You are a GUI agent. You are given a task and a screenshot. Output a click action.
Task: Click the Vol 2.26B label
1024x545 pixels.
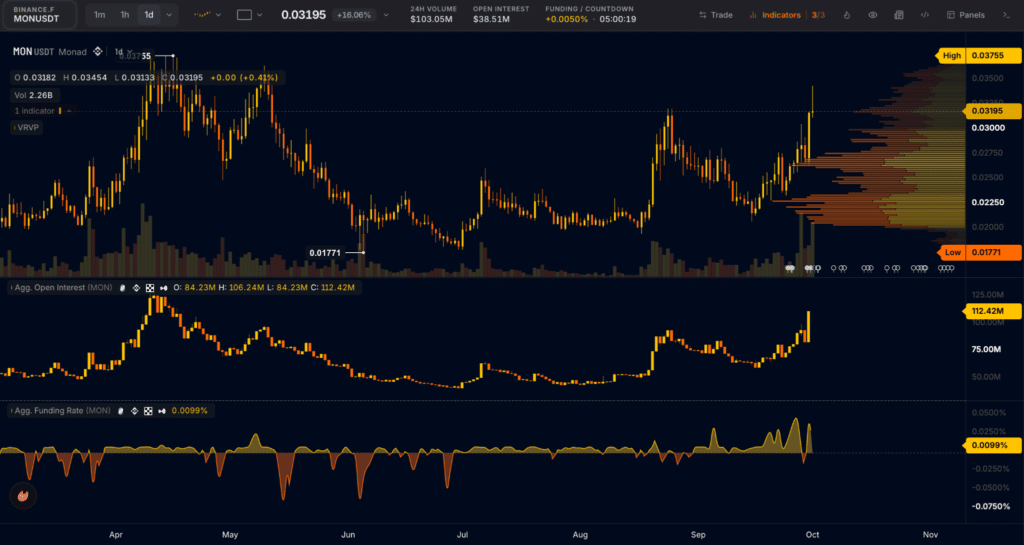coord(33,95)
